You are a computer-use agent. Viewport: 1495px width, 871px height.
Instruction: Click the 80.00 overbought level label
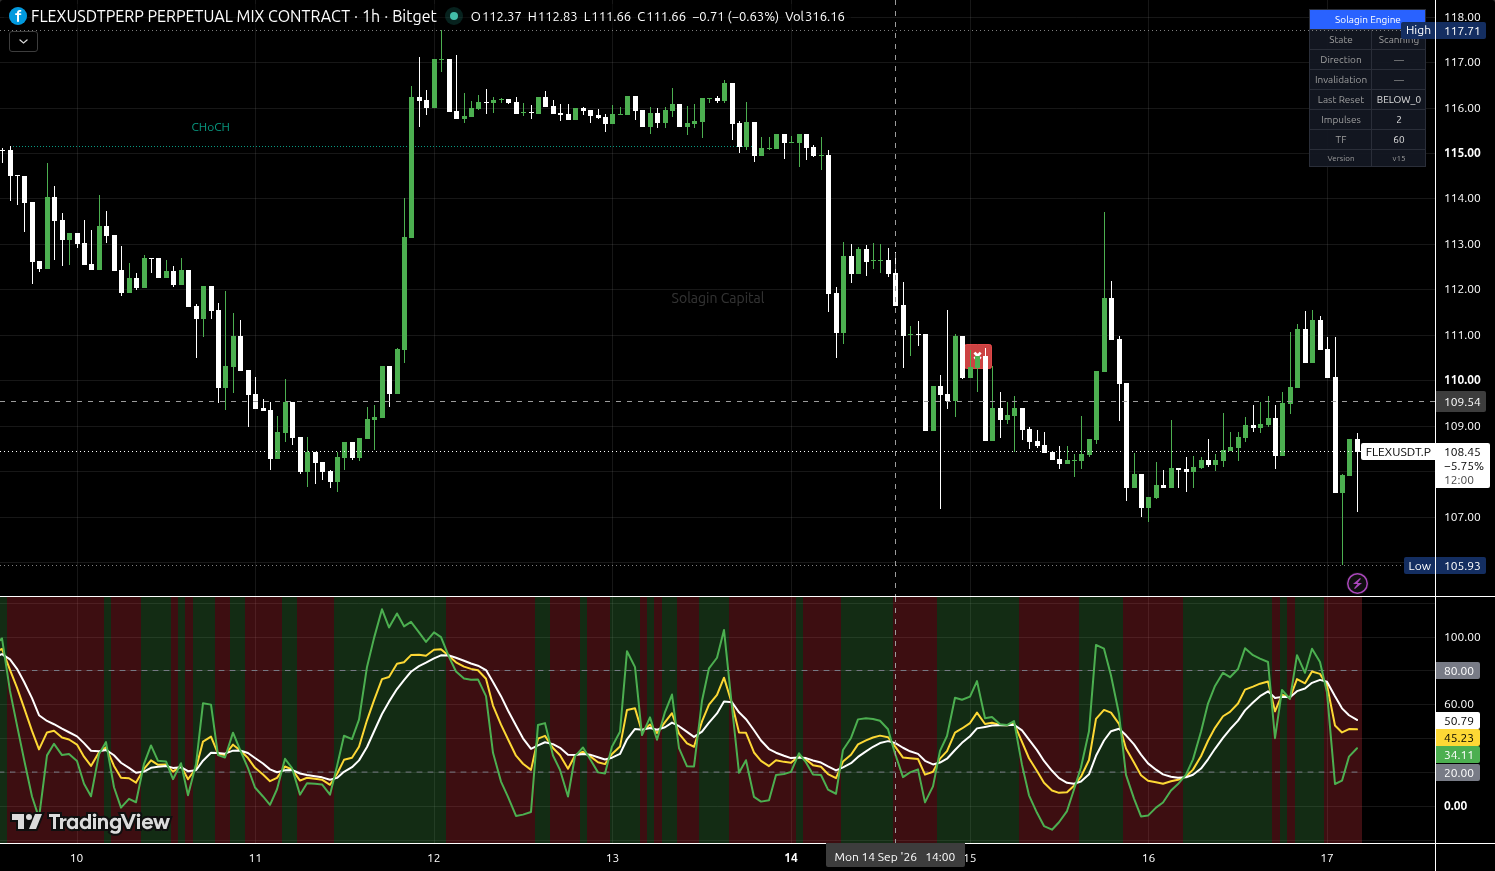tap(1459, 671)
